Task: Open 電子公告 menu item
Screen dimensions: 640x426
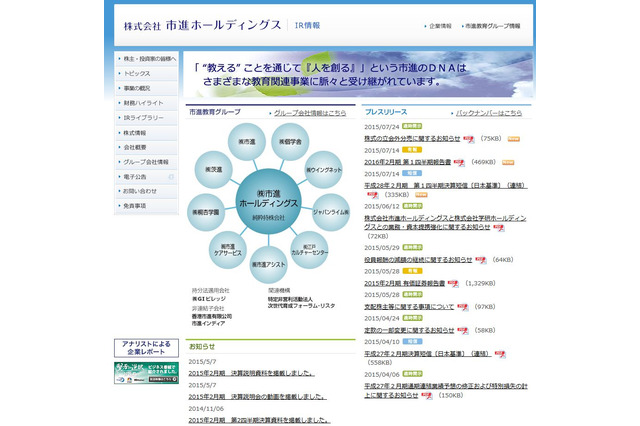Action: (x=147, y=177)
